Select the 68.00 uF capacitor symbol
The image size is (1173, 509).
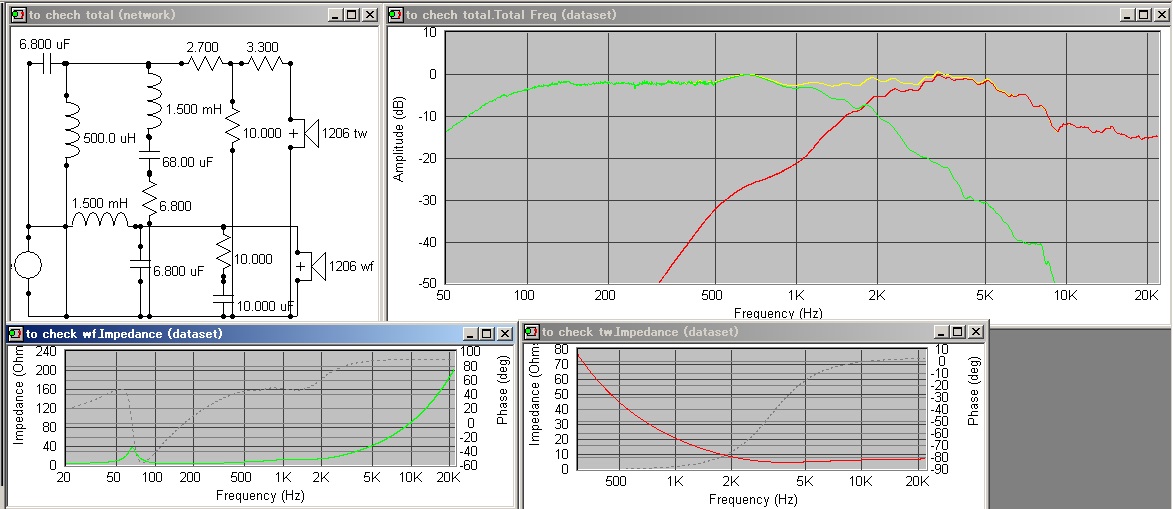point(149,154)
